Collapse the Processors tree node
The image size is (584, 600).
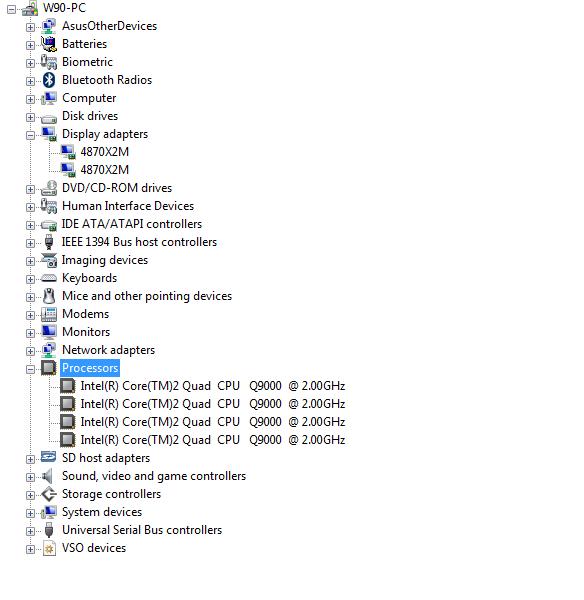(x=30, y=369)
